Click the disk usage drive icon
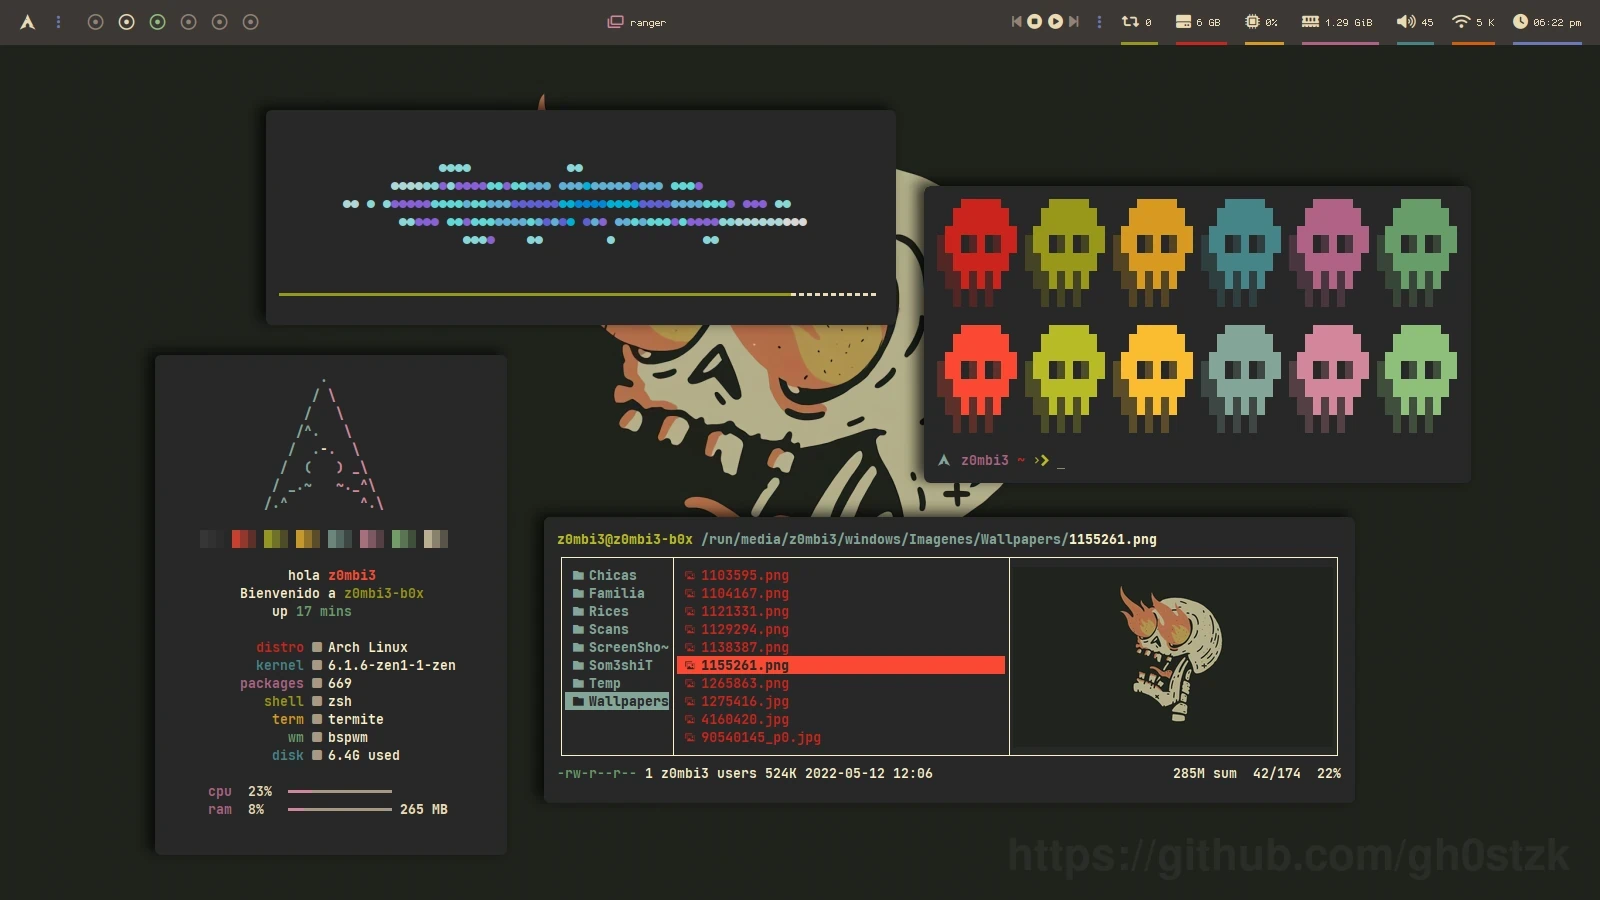The height and width of the screenshot is (900, 1600). pos(1183,21)
